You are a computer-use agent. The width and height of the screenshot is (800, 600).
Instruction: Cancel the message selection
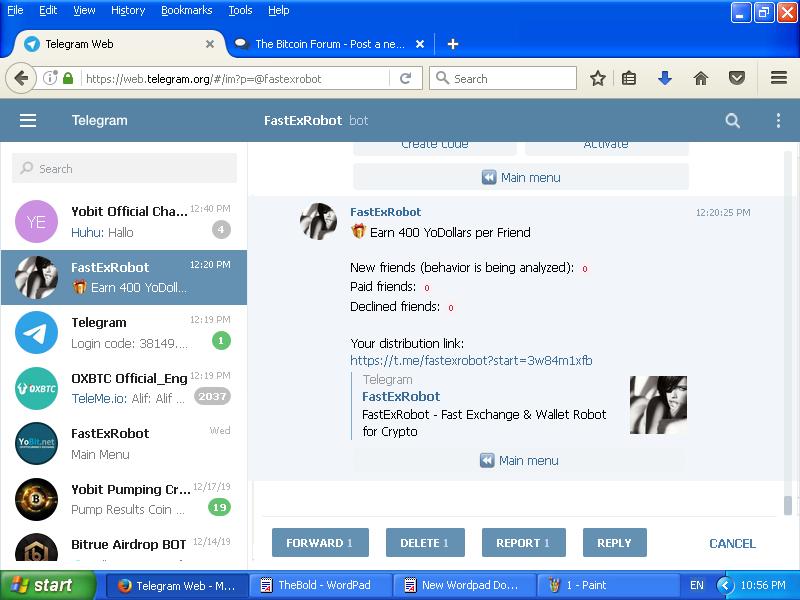pos(732,543)
